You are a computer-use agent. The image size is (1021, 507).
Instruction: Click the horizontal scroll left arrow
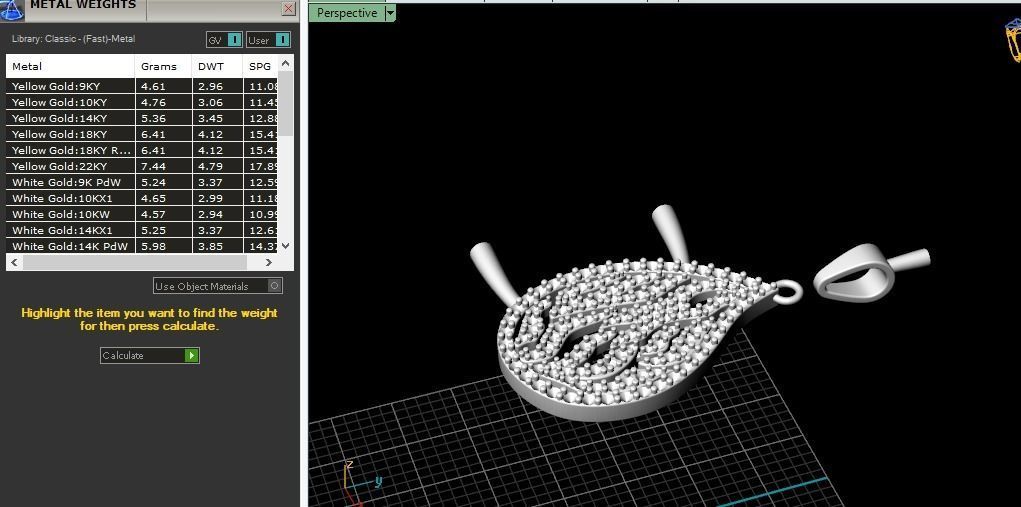pos(14,262)
